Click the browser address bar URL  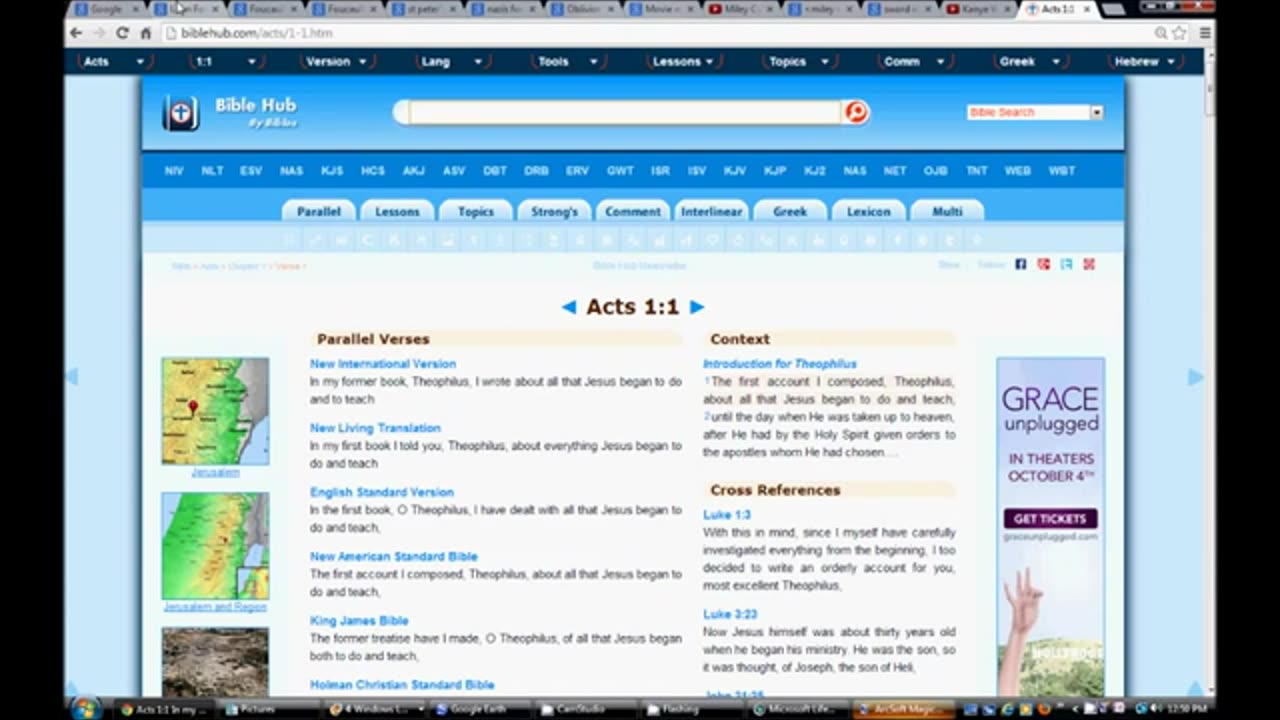pyautogui.click(x=257, y=33)
